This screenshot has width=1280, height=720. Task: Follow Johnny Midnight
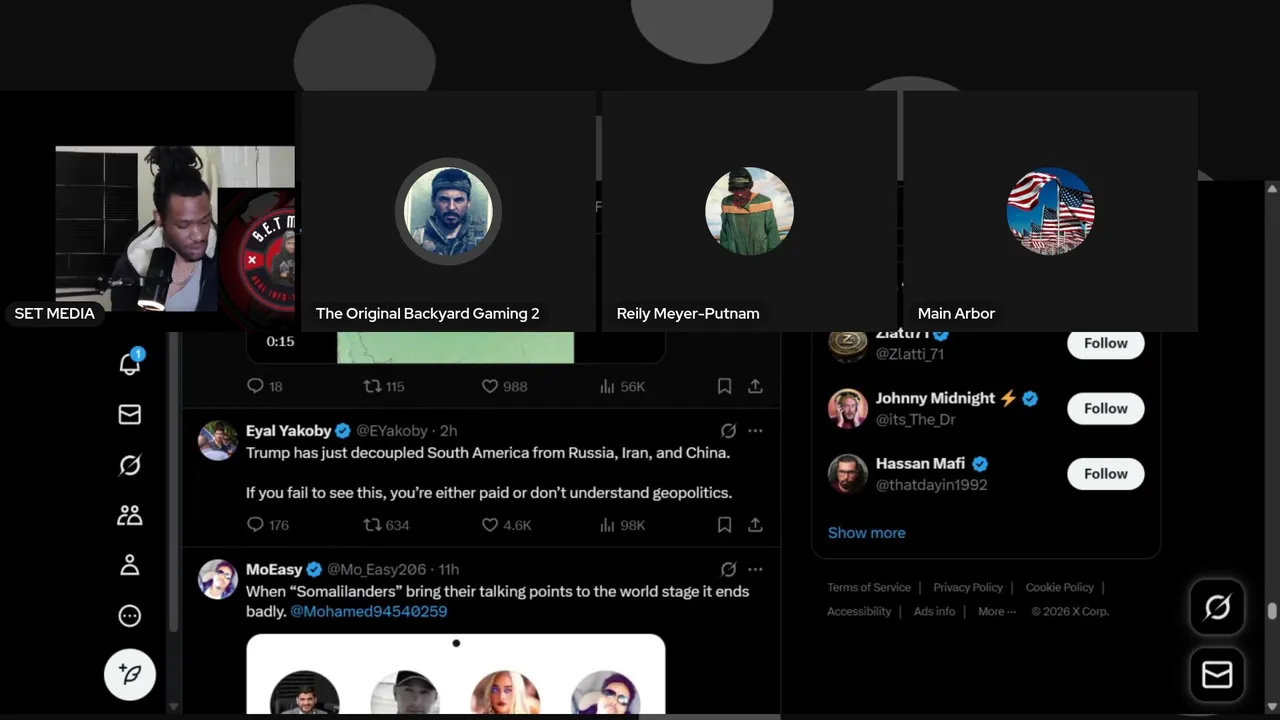click(1106, 408)
